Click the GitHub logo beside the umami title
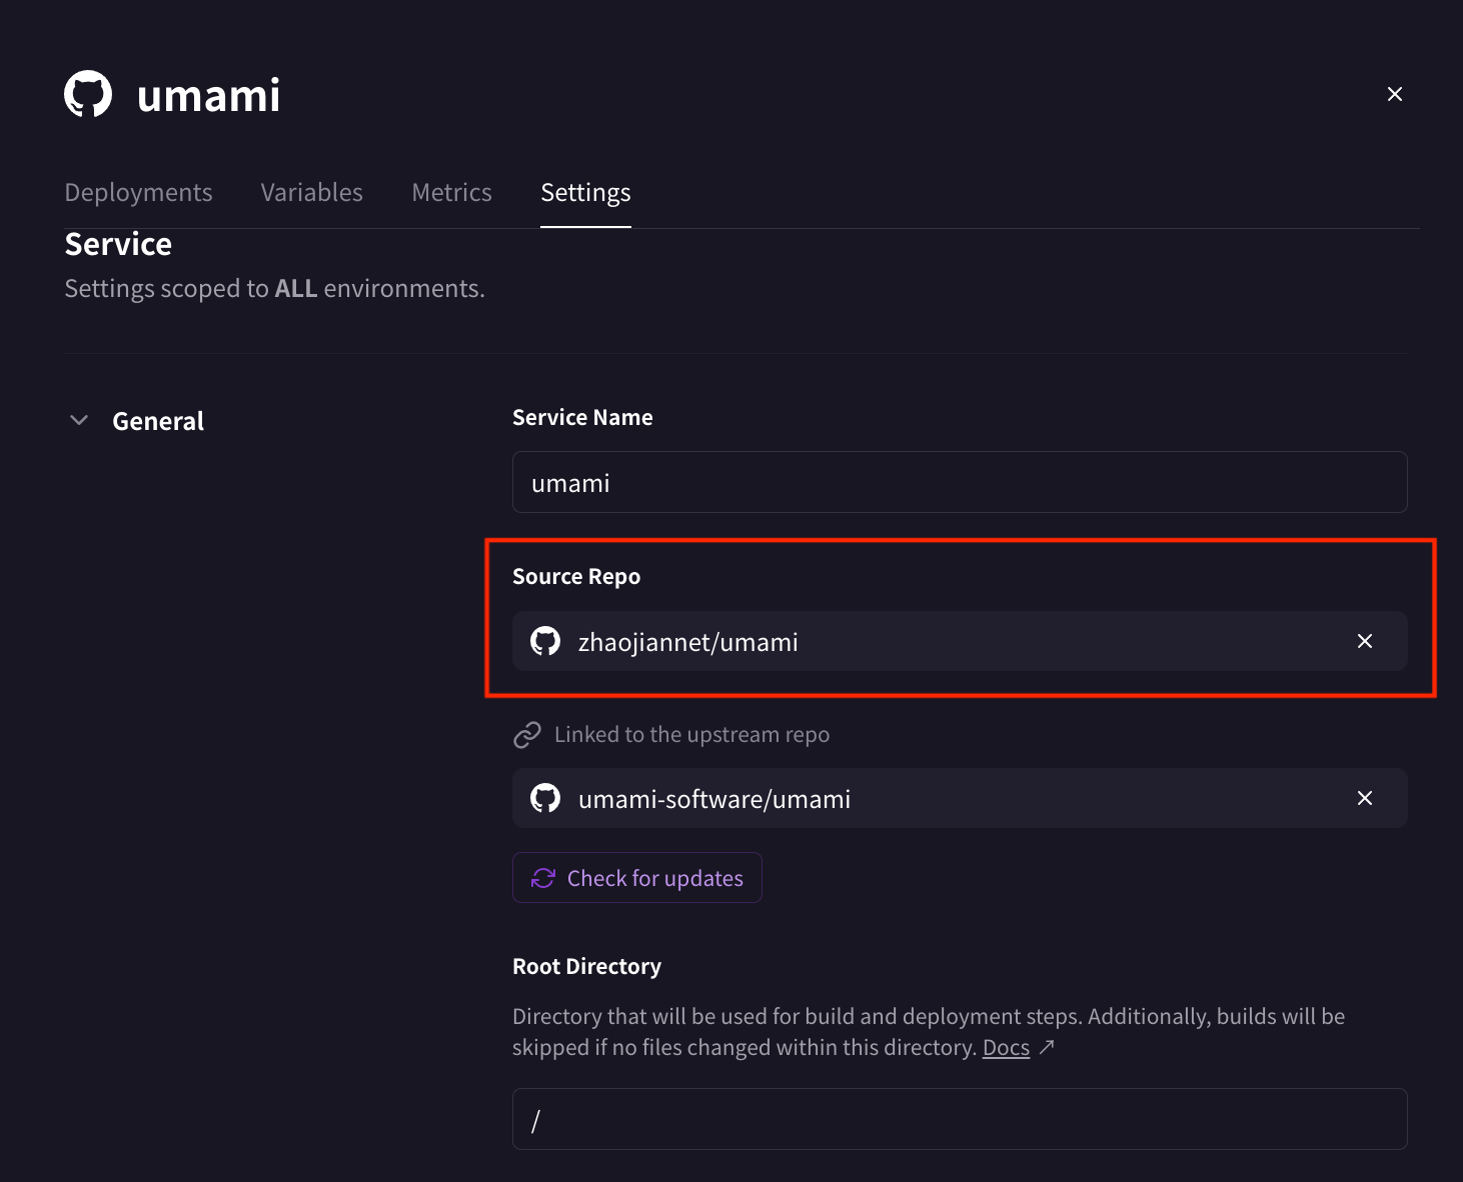Viewport: 1463px width, 1182px height. (89, 93)
